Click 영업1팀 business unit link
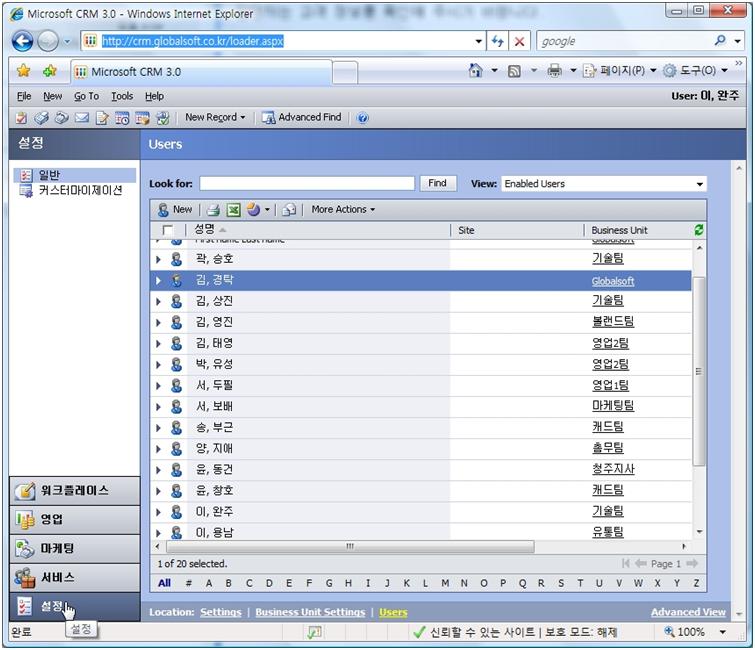This screenshot has height=650, width=755. click(610, 385)
